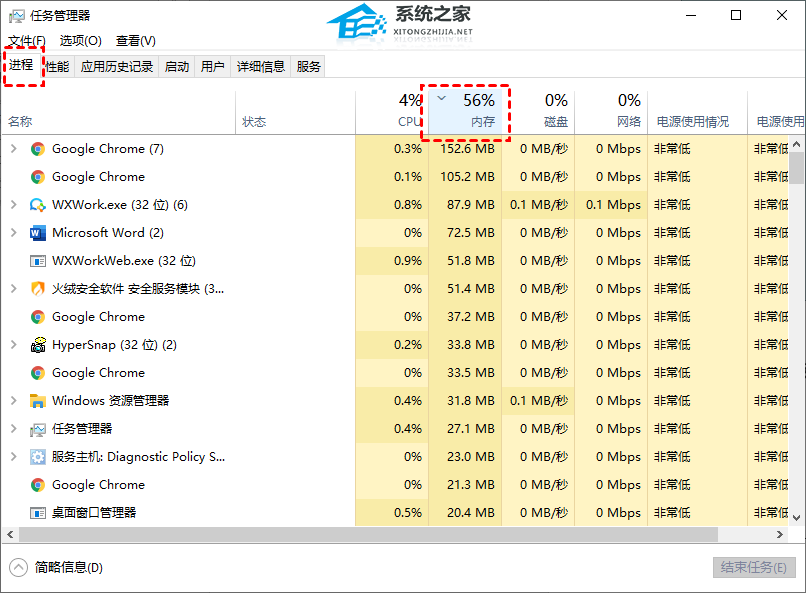Screen dimensions: 806x593
Task: Click the Chrome icon of Google Chrome (7)
Action: [x=38, y=149]
